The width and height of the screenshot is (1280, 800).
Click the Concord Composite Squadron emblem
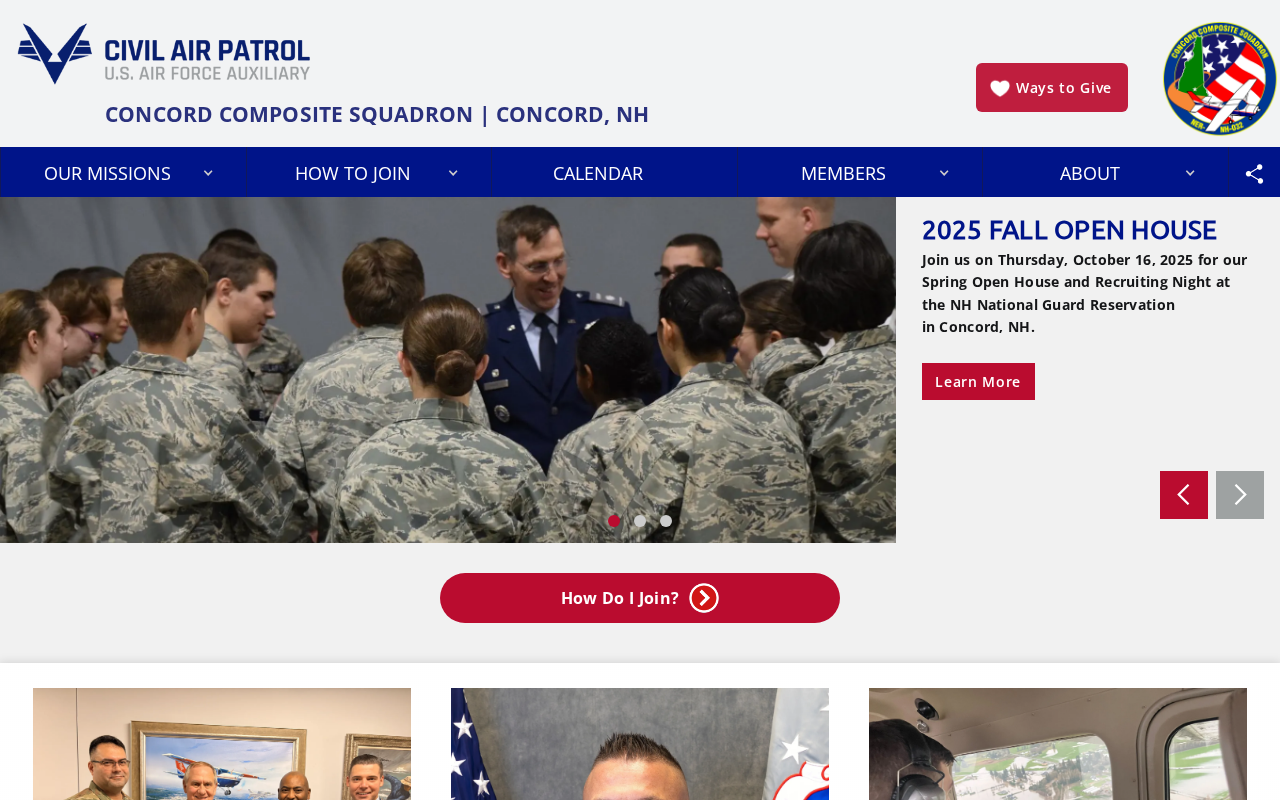pos(1220,78)
